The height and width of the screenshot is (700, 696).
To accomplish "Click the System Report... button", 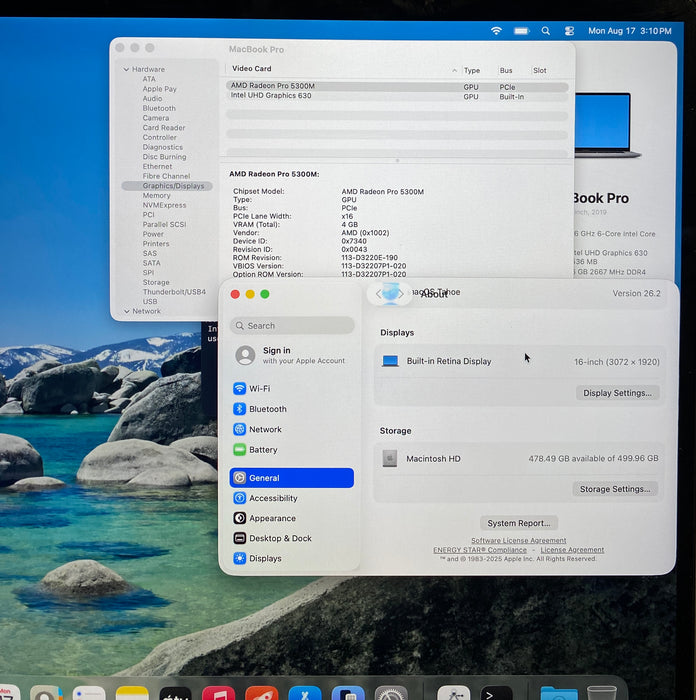I will 518,523.
